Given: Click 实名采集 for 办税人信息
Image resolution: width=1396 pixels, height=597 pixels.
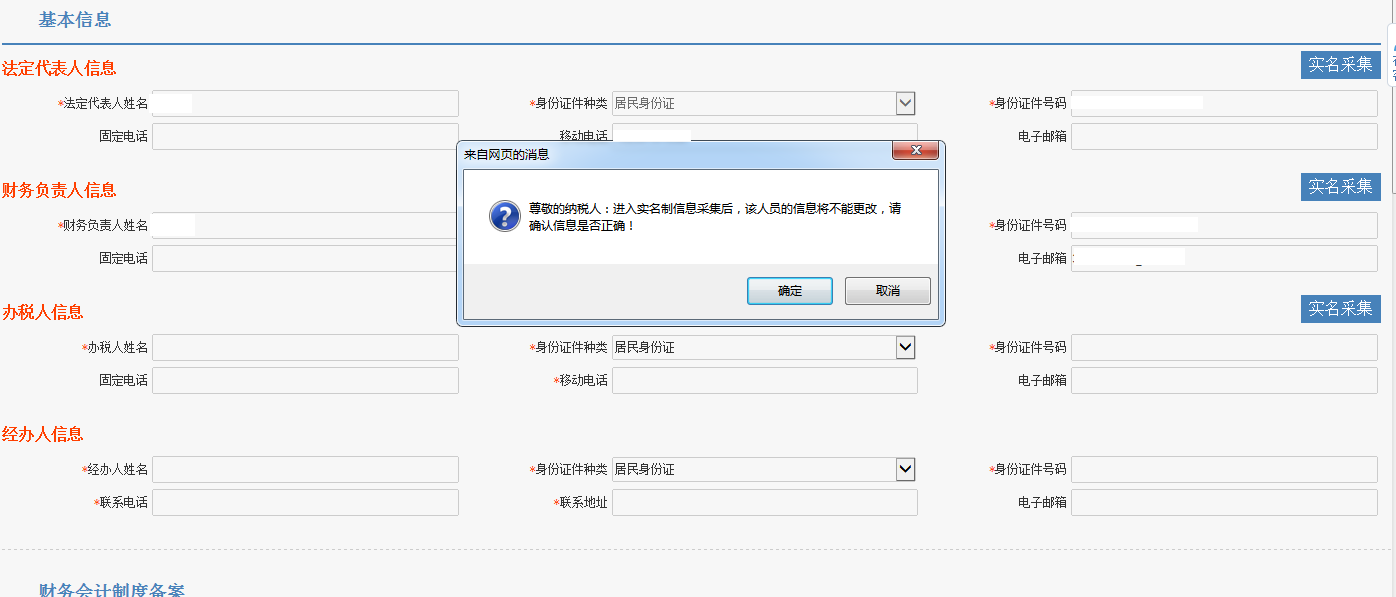Looking at the screenshot, I should (1340, 309).
